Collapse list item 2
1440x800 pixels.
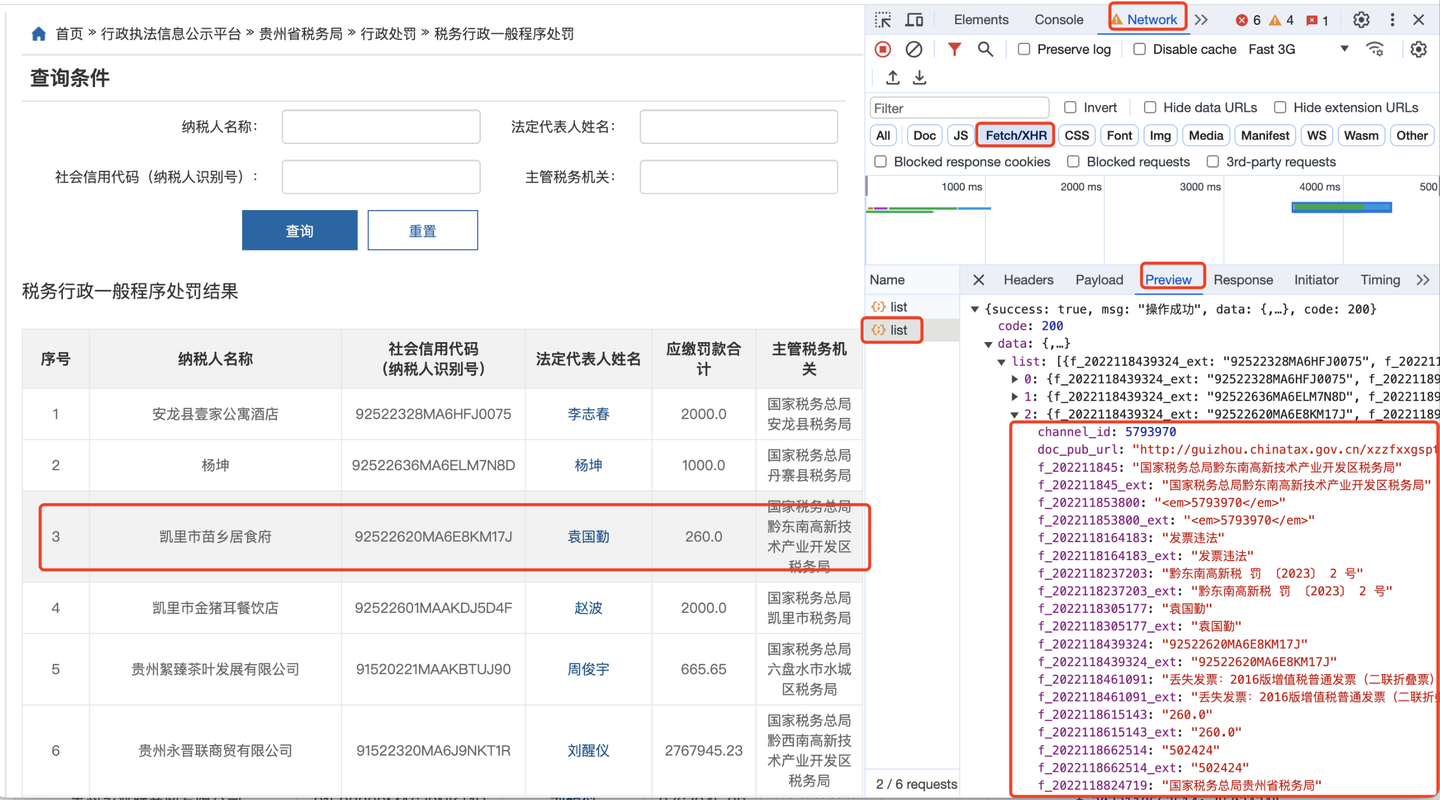click(1015, 414)
